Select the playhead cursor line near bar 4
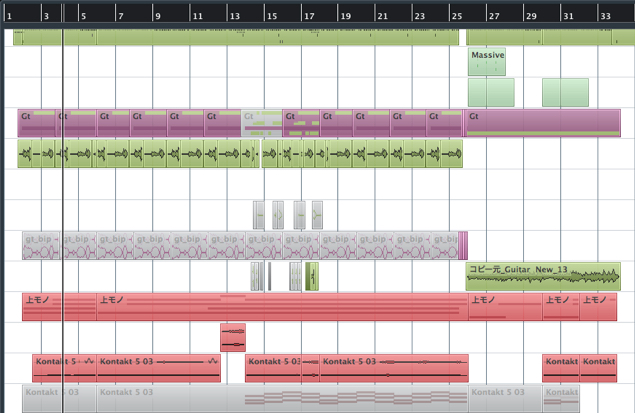The height and width of the screenshot is (413, 635). click(x=63, y=223)
